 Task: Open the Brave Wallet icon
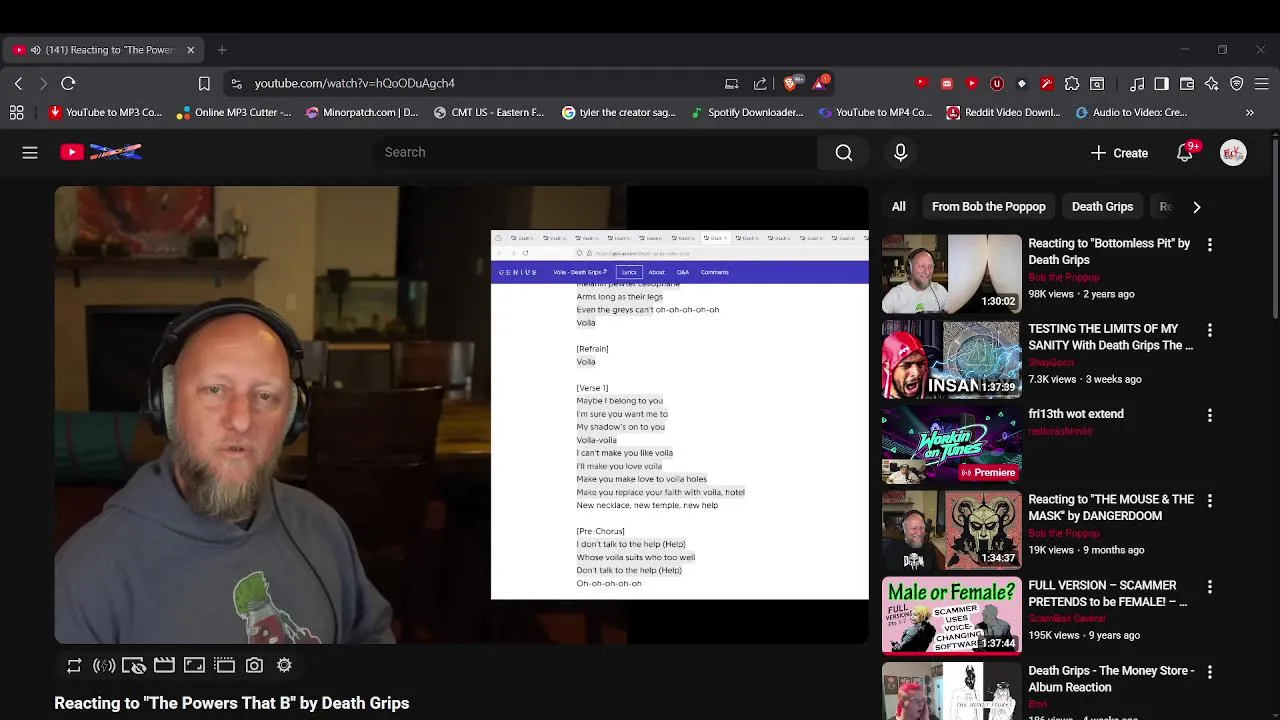coord(1187,84)
